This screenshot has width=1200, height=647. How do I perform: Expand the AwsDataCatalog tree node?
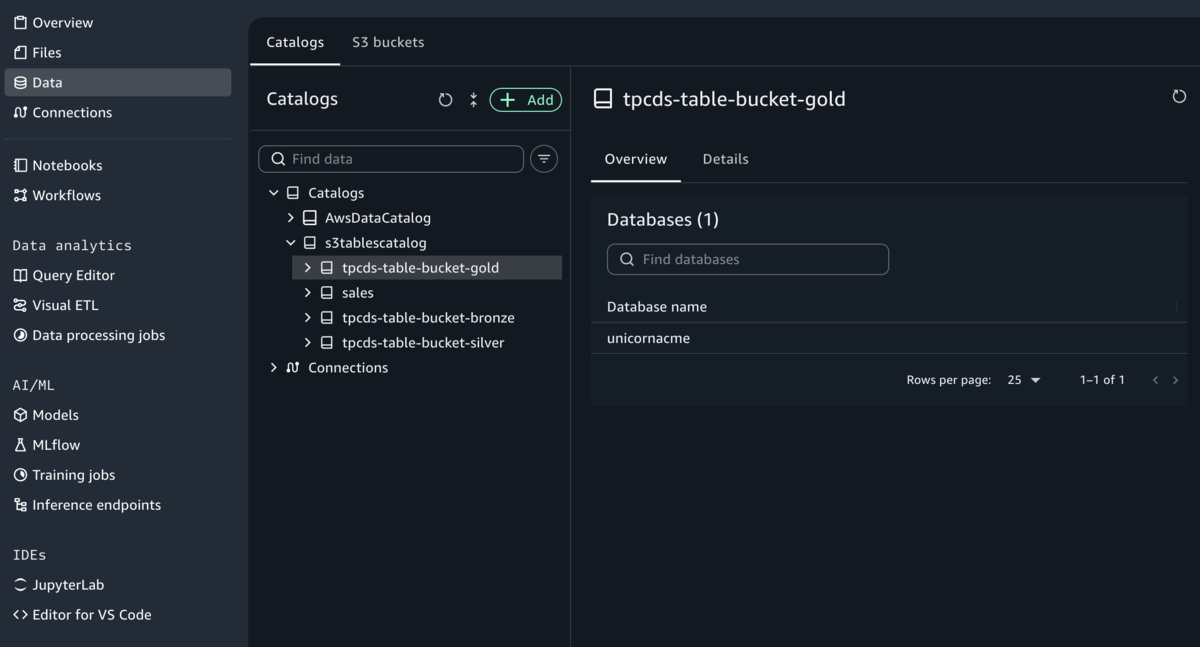pyautogui.click(x=291, y=218)
